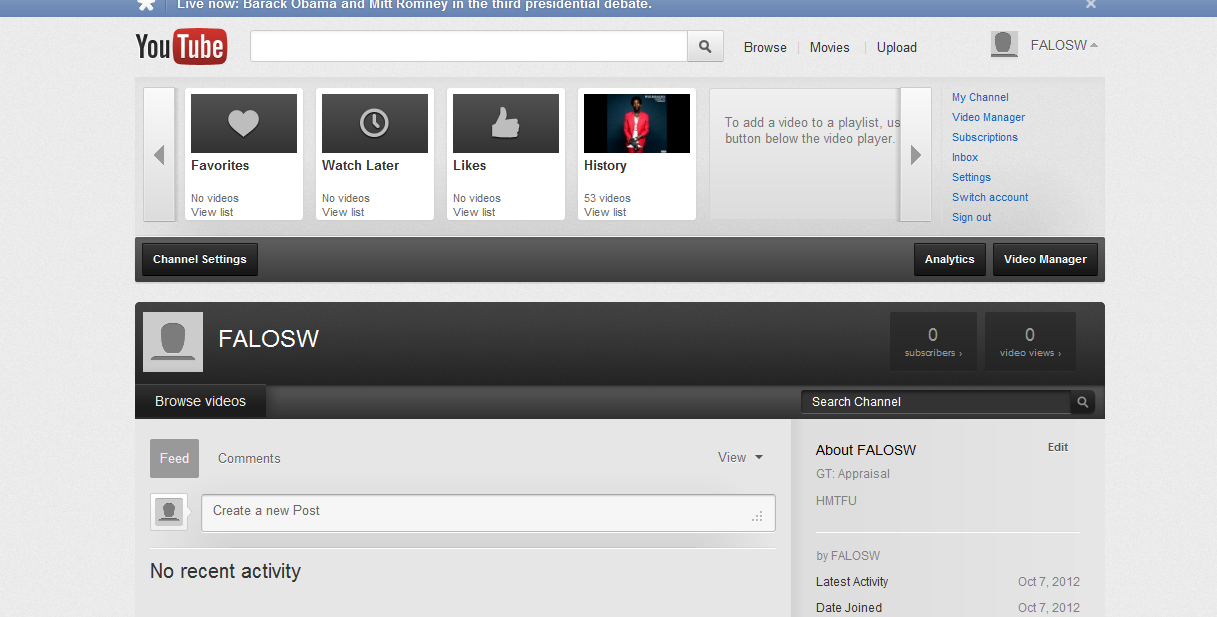The width and height of the screenshot is (1217, 617).
Task: Click View list under Watch Later
Action: pos(343,212)
